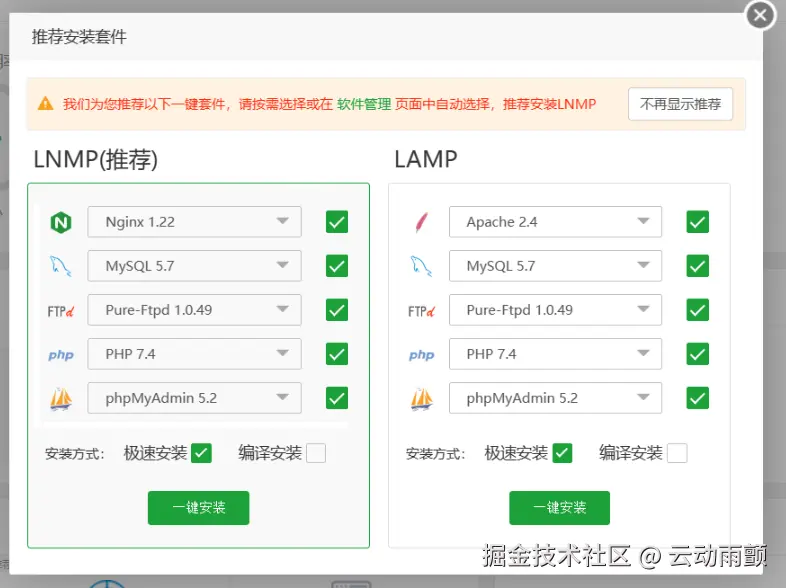Click the LAMP heading
This screenshot has width=786, height=588.
pos(426,159)
